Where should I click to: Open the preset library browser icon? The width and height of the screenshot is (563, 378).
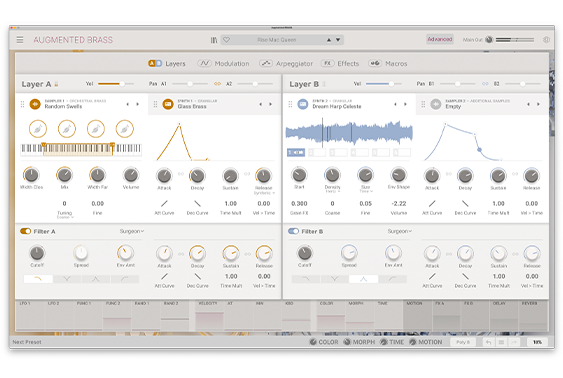[x=214, y=40]
